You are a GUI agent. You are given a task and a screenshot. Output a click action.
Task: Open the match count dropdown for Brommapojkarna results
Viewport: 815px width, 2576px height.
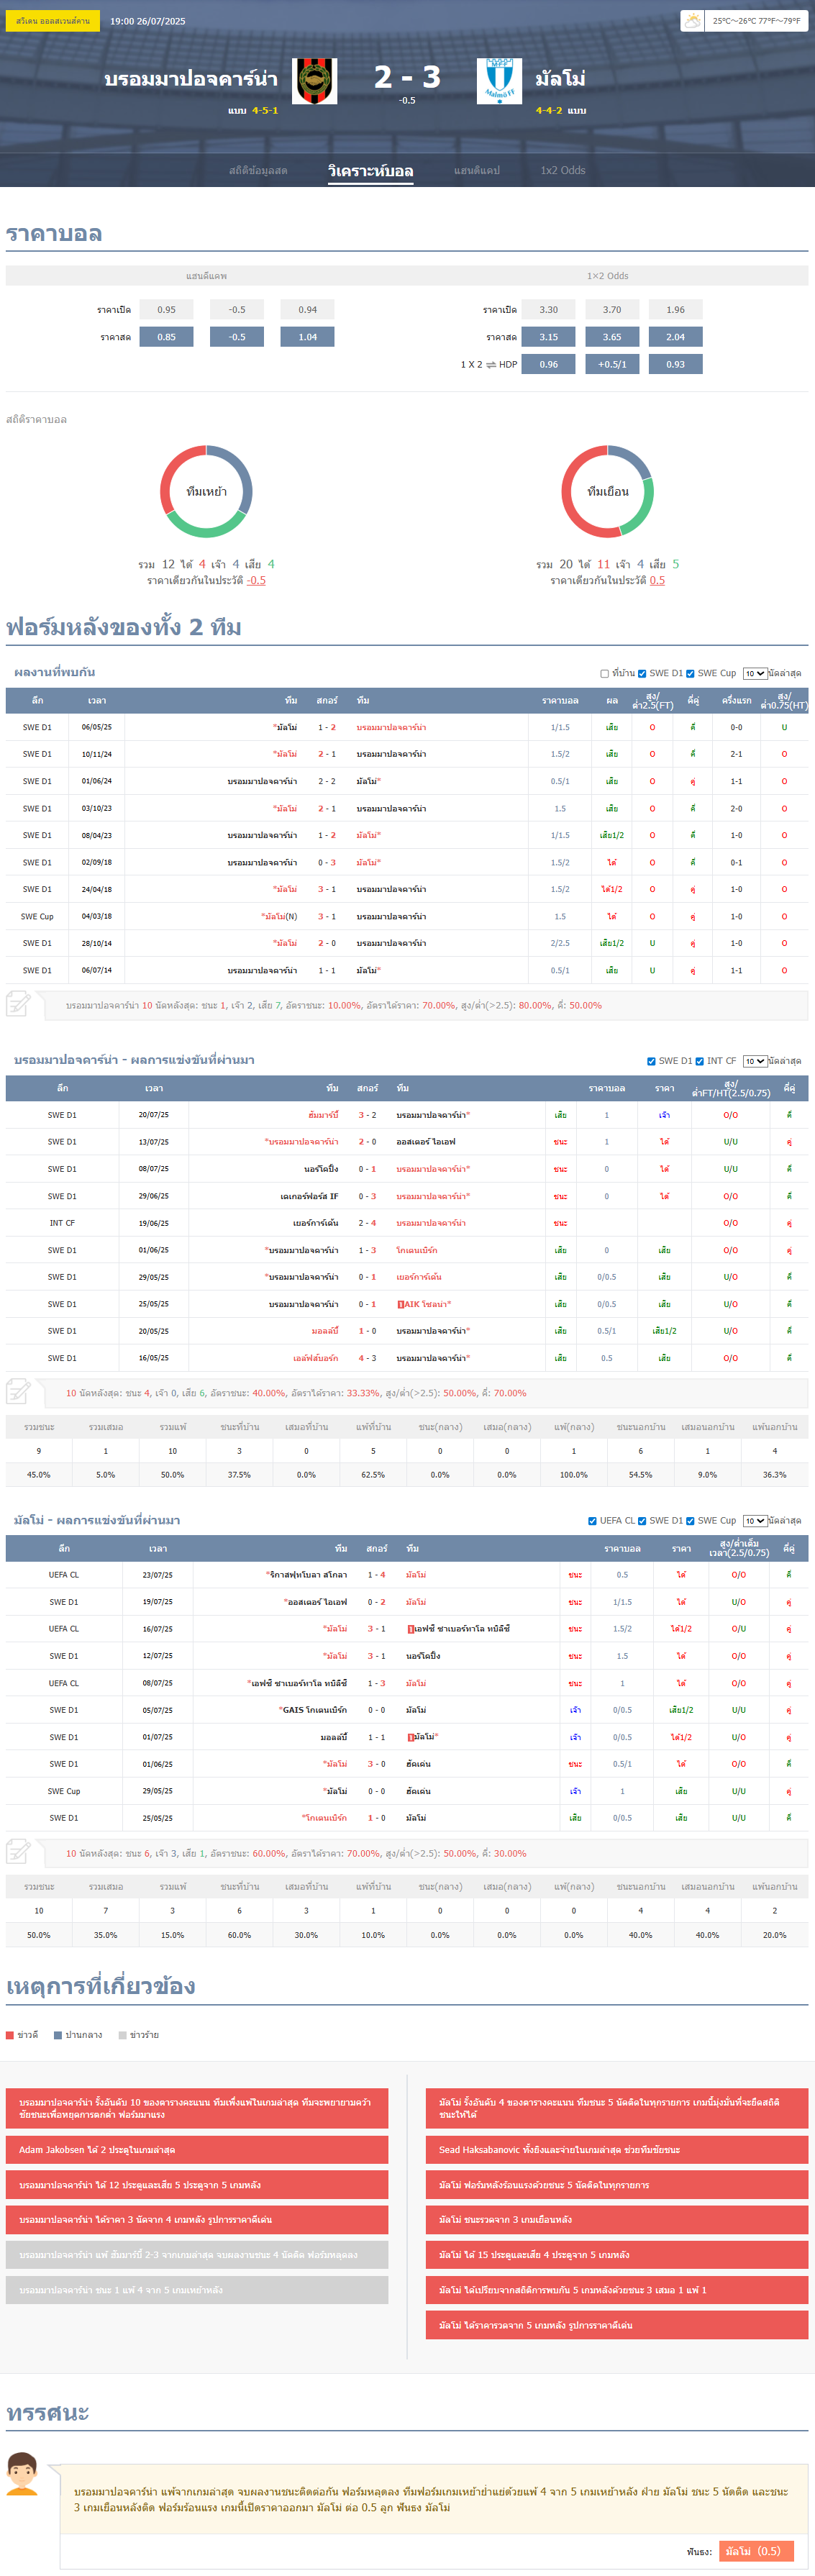(x=755, y=1061)
